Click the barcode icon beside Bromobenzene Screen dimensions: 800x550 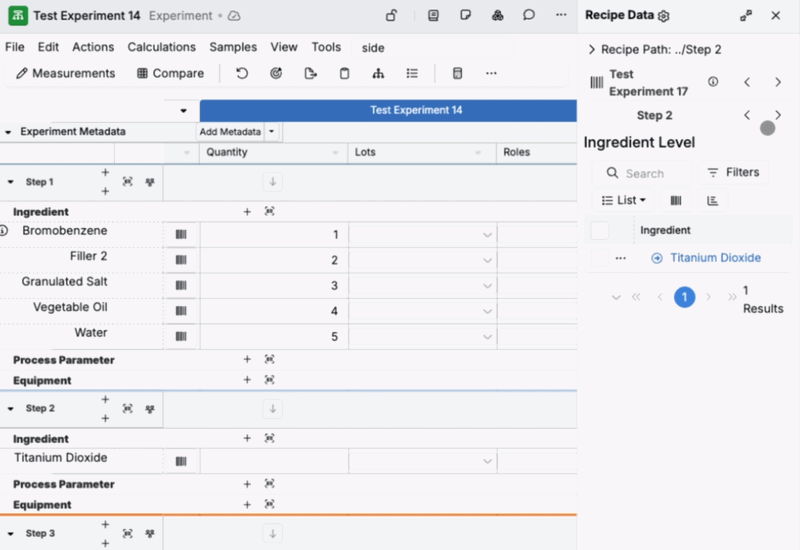[x=181, y=234]
